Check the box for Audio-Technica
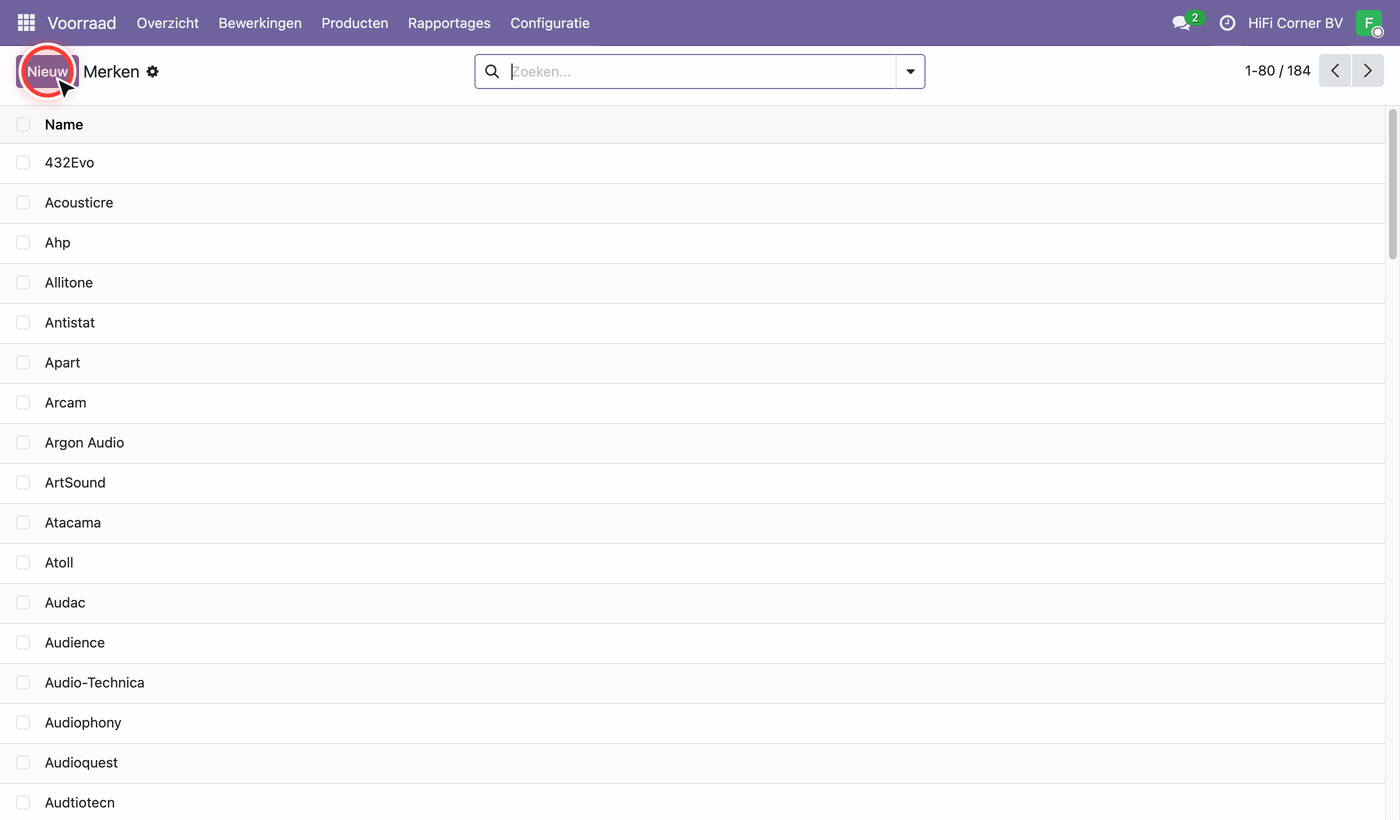The image size is (1400, 820). 23,683
